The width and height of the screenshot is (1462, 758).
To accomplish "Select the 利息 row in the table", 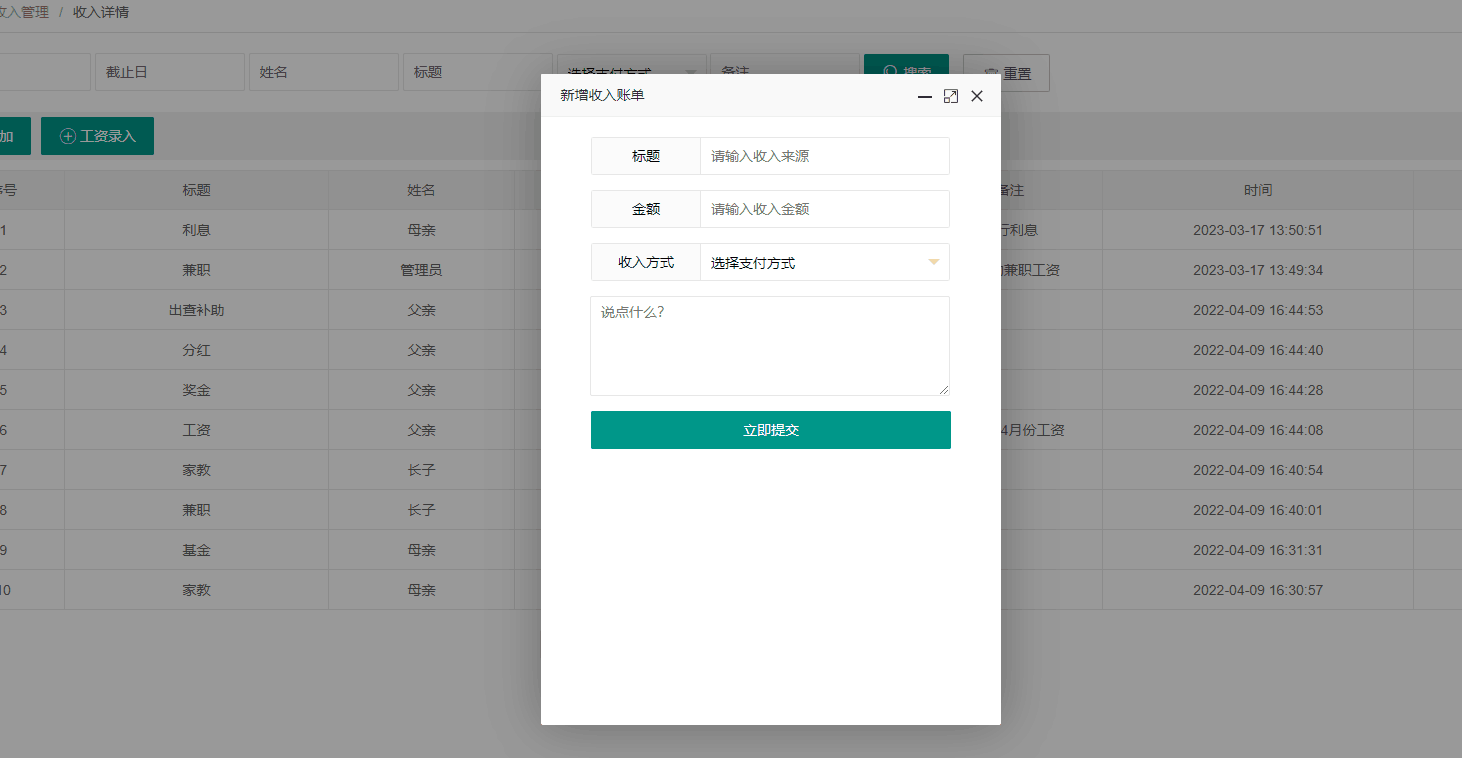I will pos(196,229).
